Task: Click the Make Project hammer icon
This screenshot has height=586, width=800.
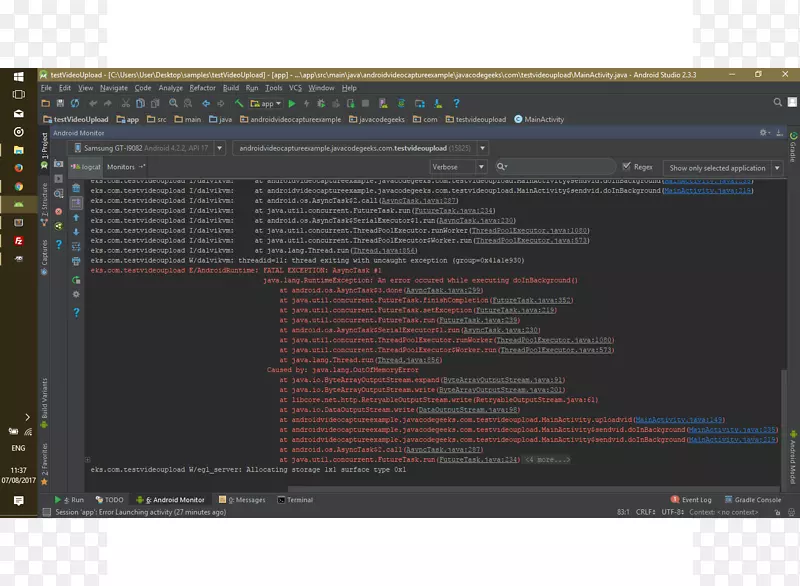Action: click(x=240, y=103)
